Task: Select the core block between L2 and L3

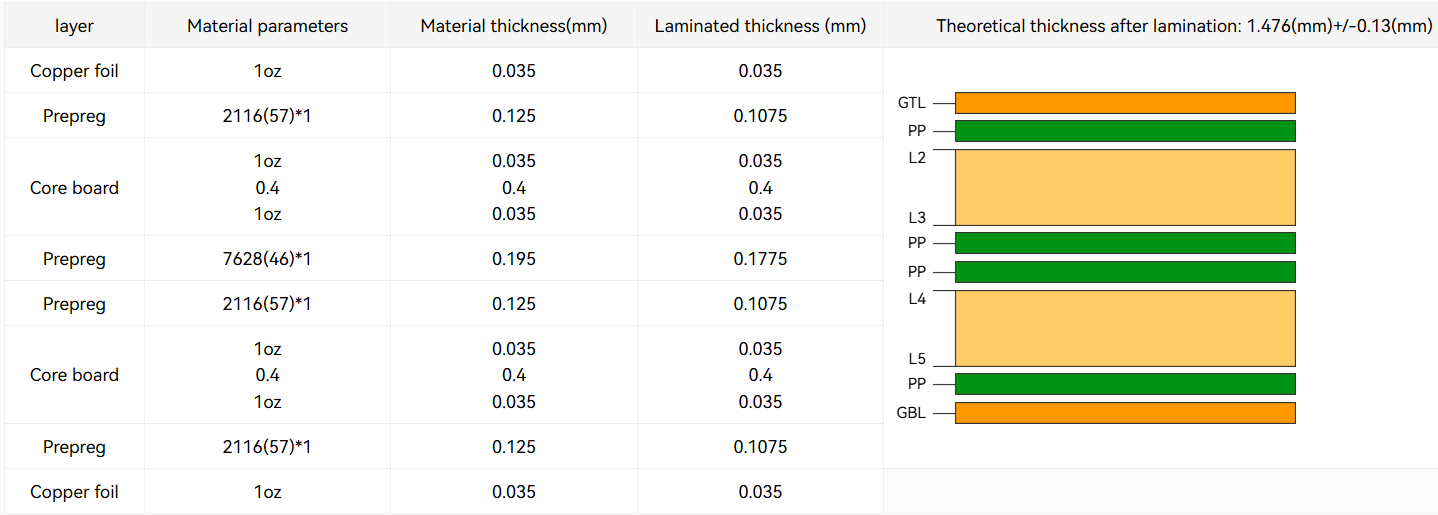Action: pos(1125,187)
